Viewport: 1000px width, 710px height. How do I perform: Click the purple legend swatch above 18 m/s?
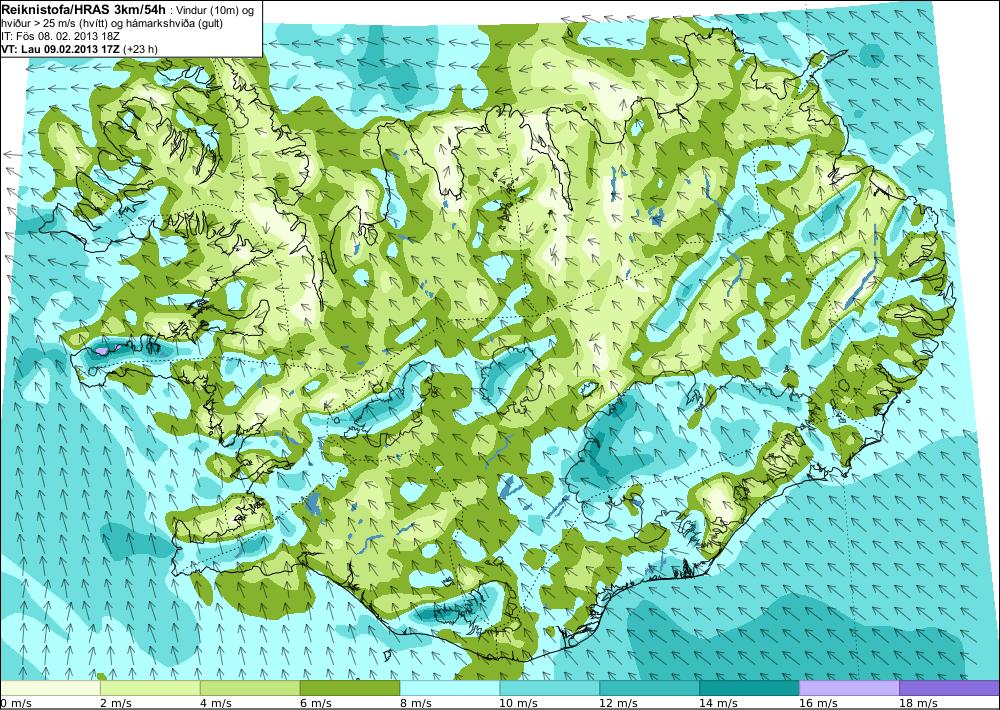click(x=950, y=688)
